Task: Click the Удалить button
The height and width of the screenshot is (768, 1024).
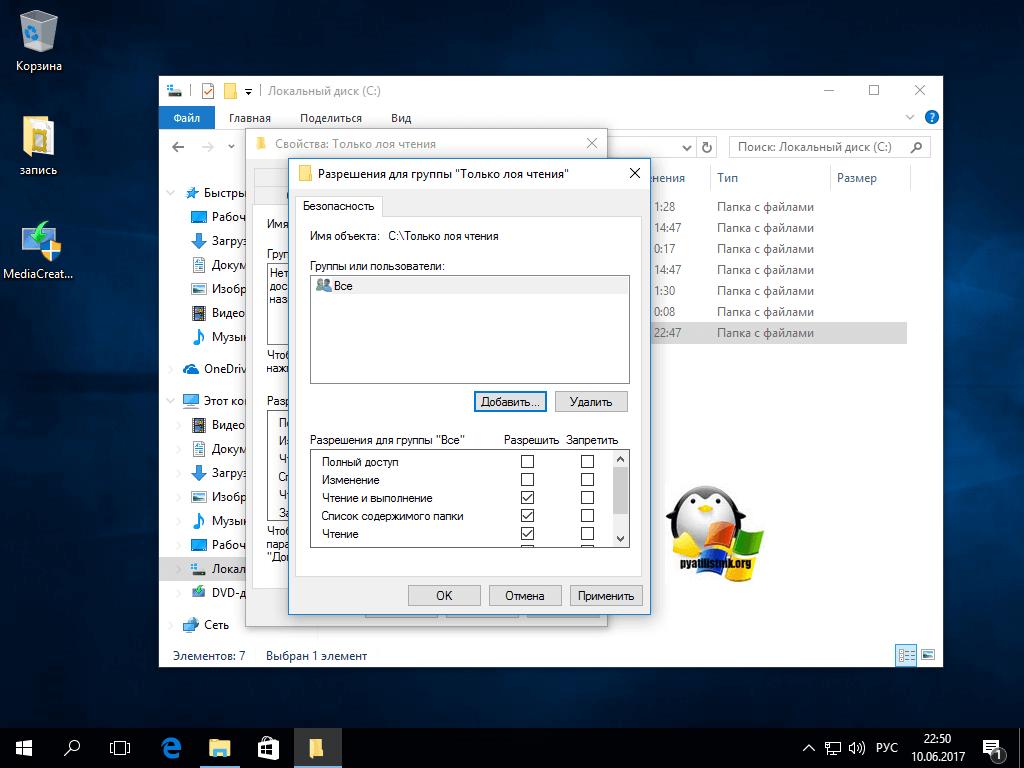Action: (591, 402)
